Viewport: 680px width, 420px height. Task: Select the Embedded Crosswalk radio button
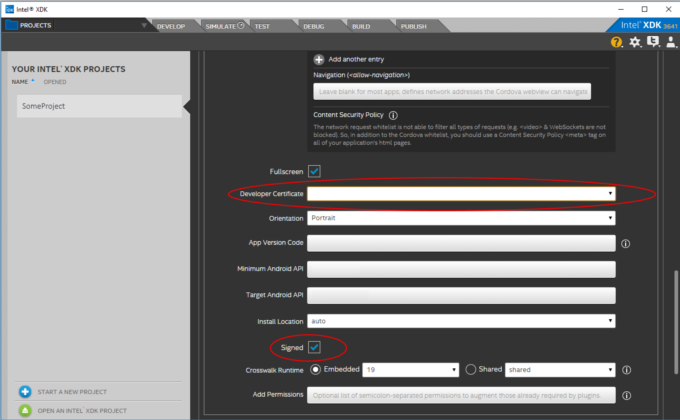[315, 369]
